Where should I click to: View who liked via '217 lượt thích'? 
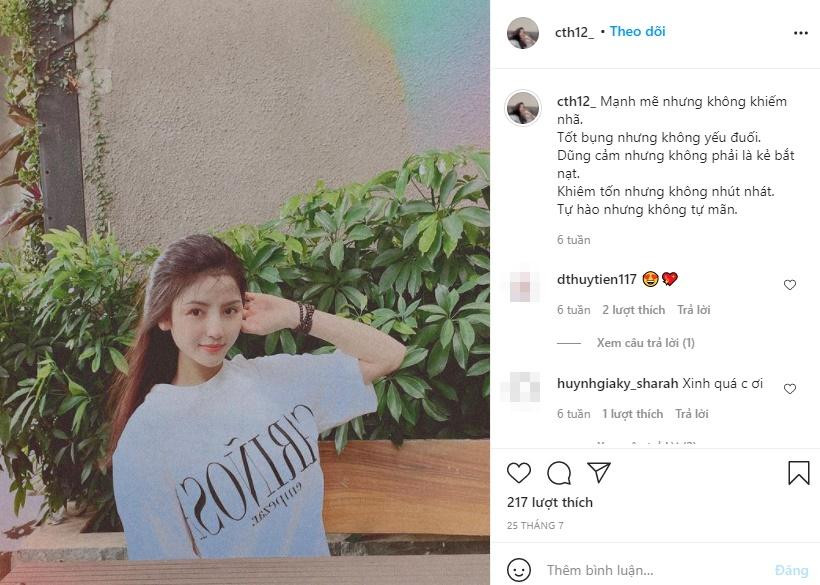pyautogui.click(x=550, y=502)
